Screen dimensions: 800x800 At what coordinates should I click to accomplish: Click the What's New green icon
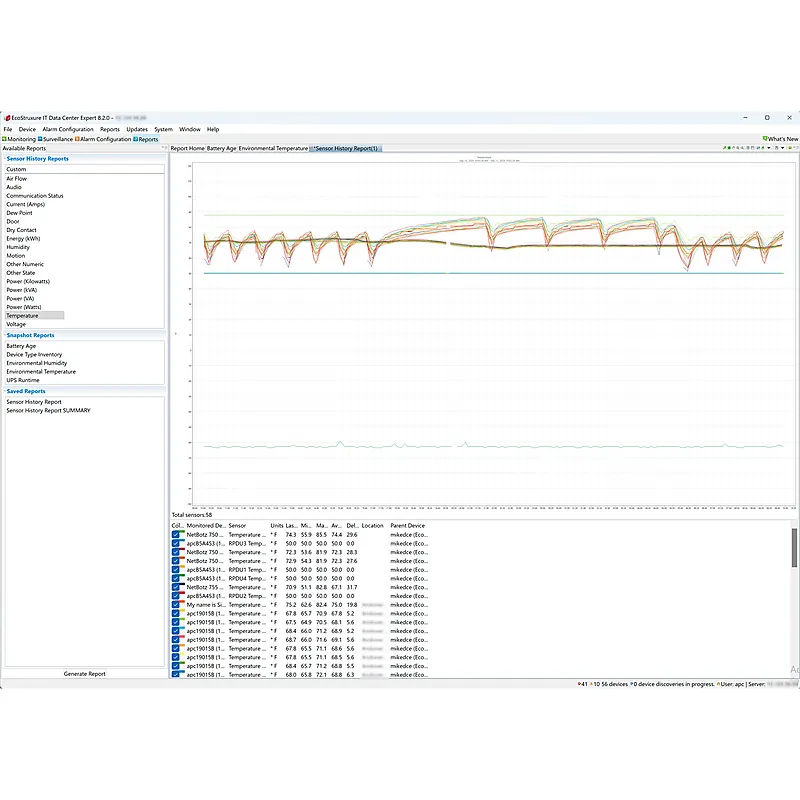765,138
